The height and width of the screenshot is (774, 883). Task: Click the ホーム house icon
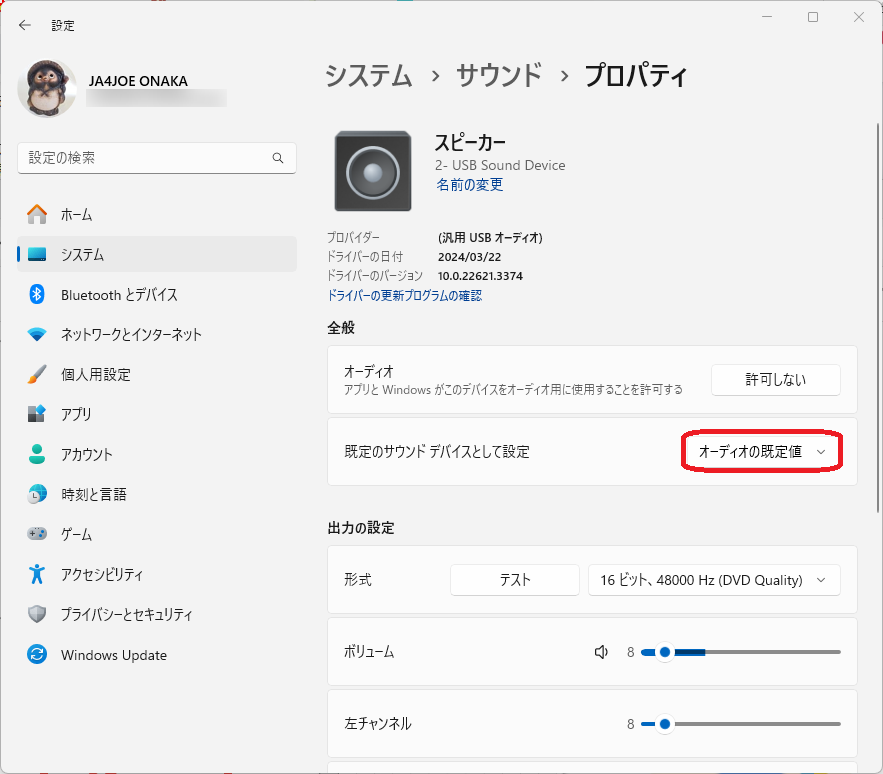(37, 214)
